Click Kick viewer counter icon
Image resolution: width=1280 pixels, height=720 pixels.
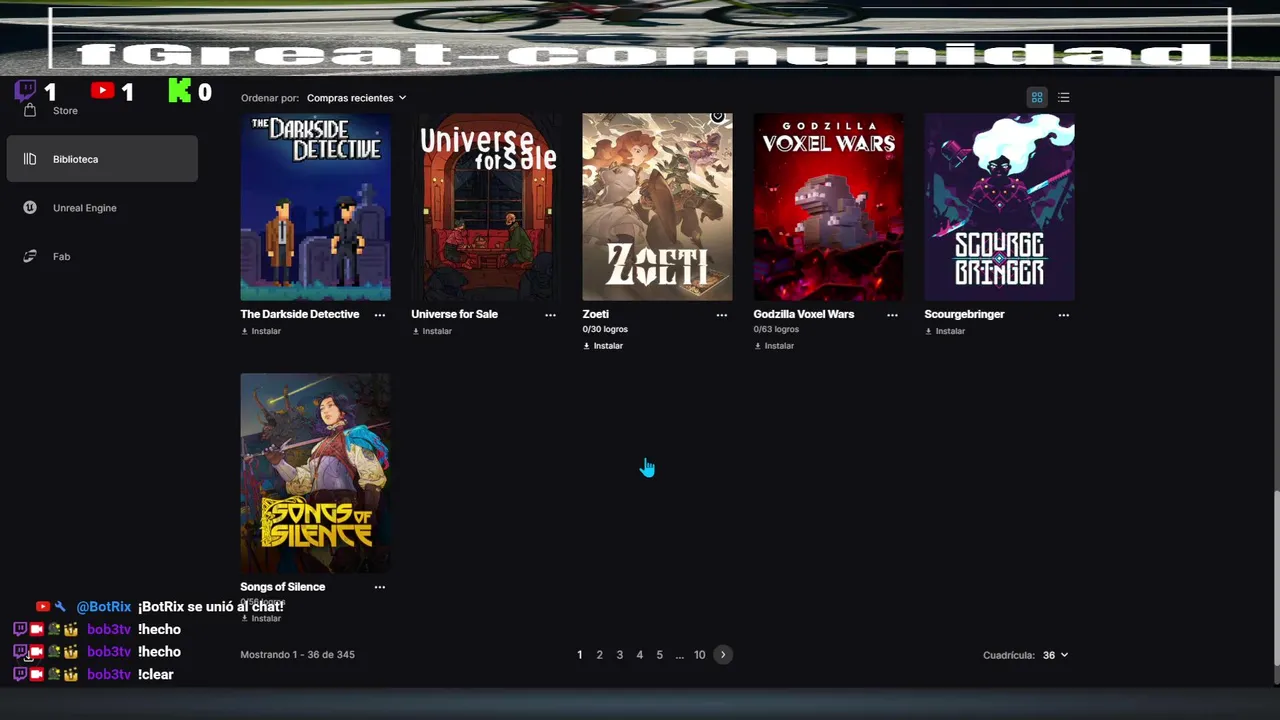(179, 91)
